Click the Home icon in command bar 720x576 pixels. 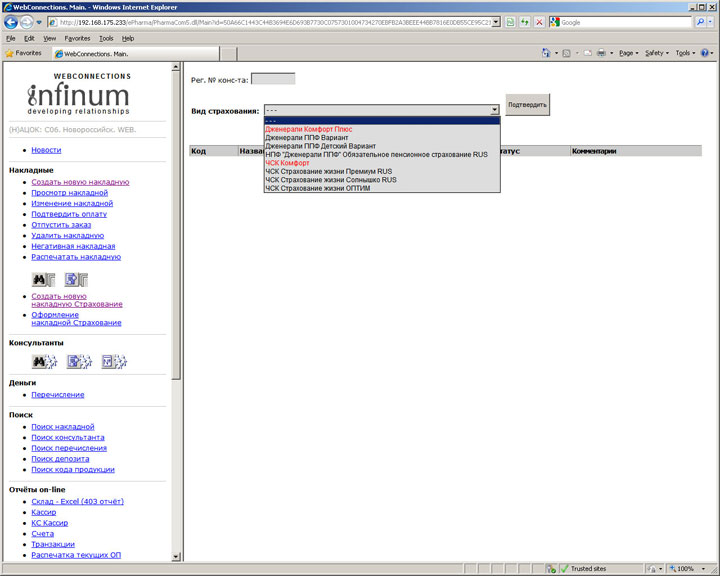546,53
